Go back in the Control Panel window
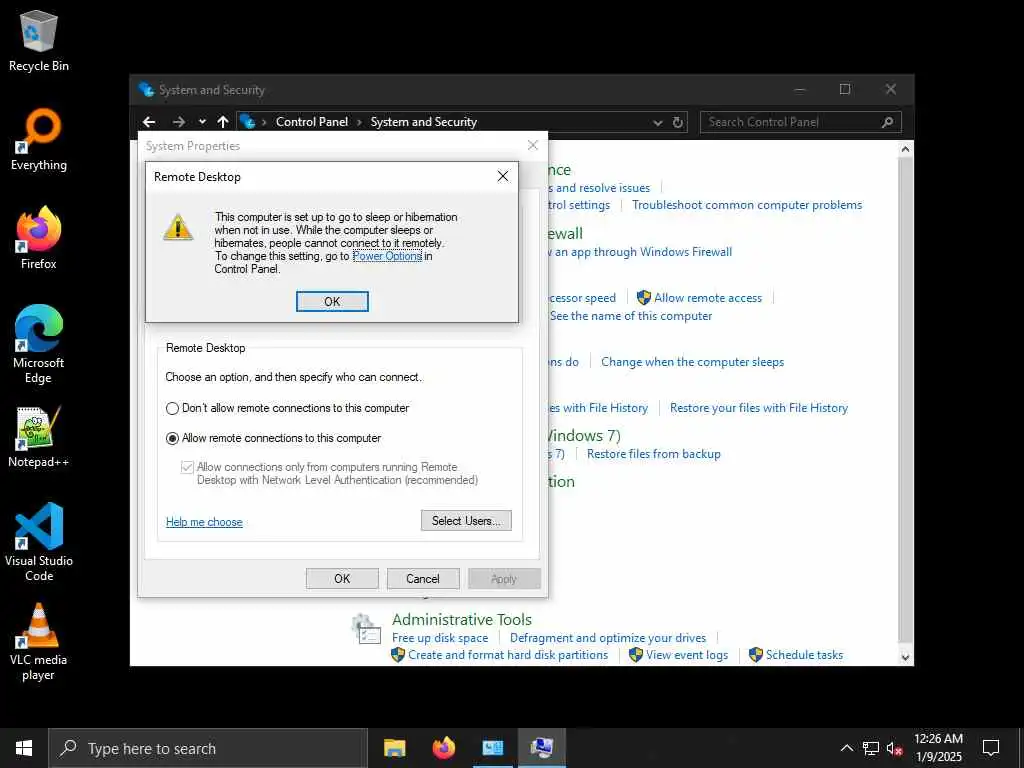Screen dimensions: 1024x768 coord(149,122)
